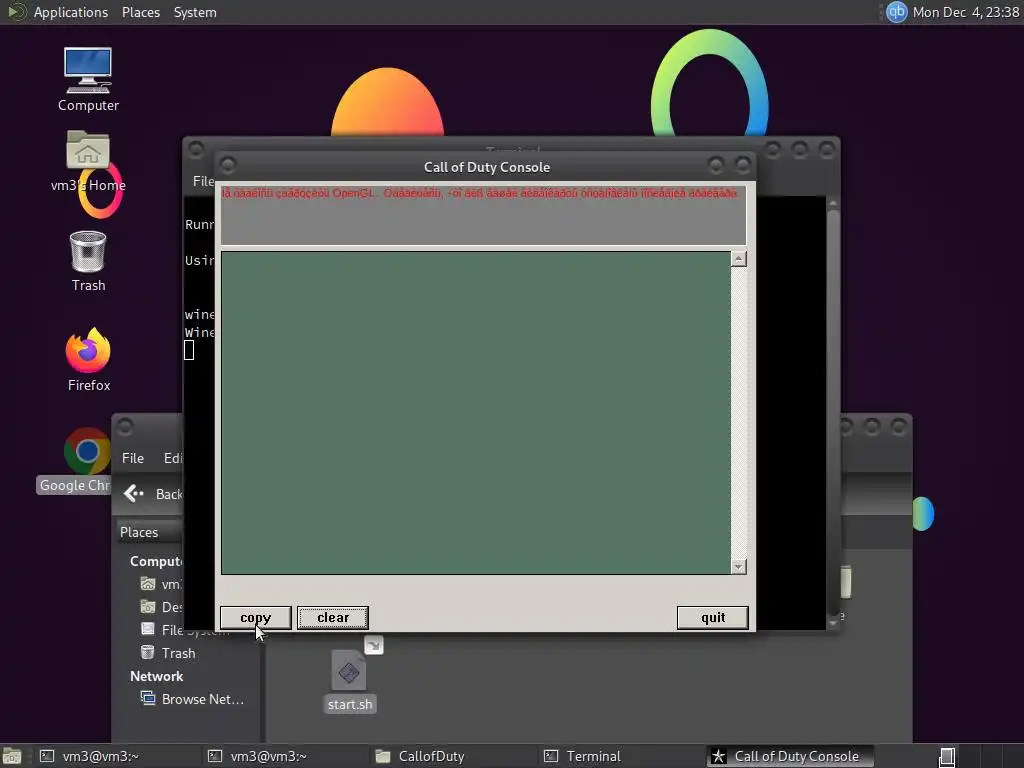Viewport: 1024px width, 768px height.
Task: Click the quit button in console
Action: [712, 618]
